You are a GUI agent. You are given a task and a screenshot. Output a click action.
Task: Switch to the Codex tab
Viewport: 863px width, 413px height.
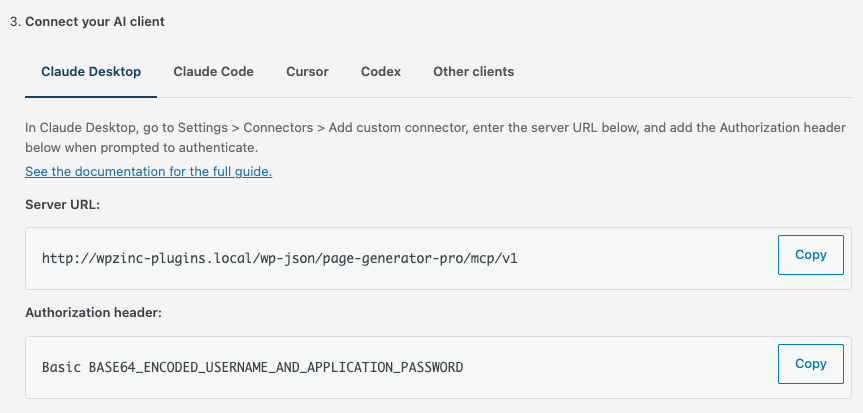(x=381, y=72)
